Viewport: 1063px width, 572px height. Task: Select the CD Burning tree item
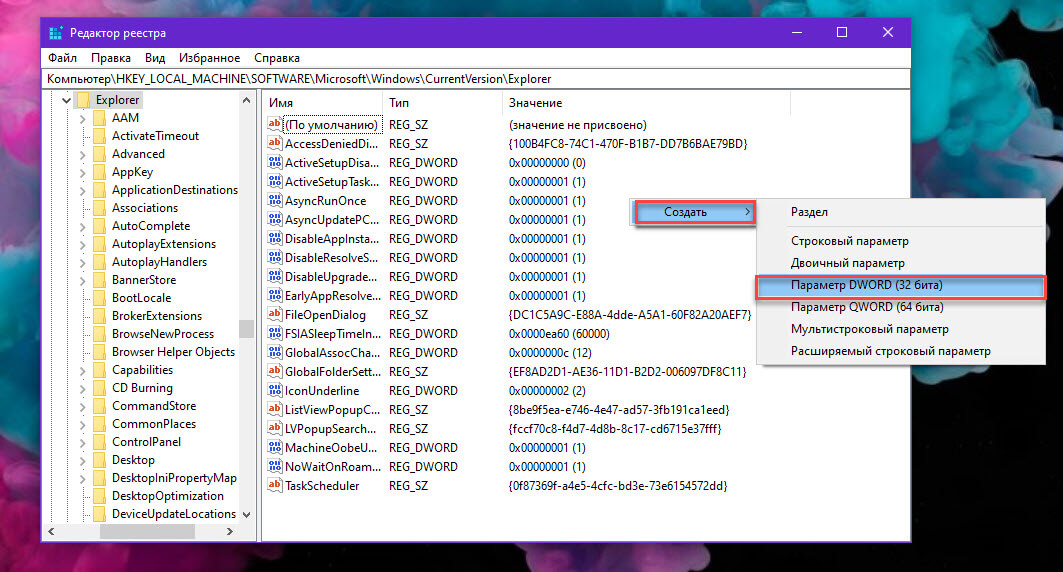point(142,388)
